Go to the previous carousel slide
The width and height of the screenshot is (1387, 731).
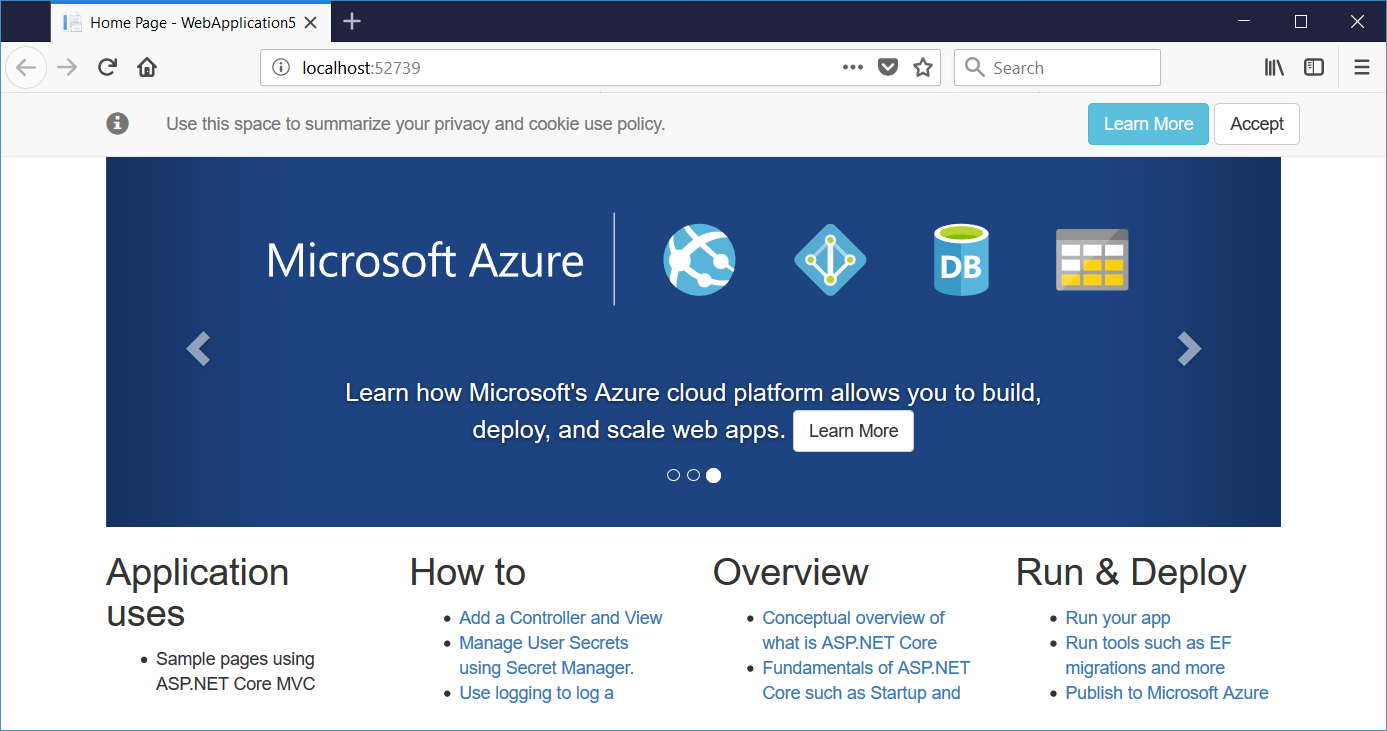[x=198, y=348]
